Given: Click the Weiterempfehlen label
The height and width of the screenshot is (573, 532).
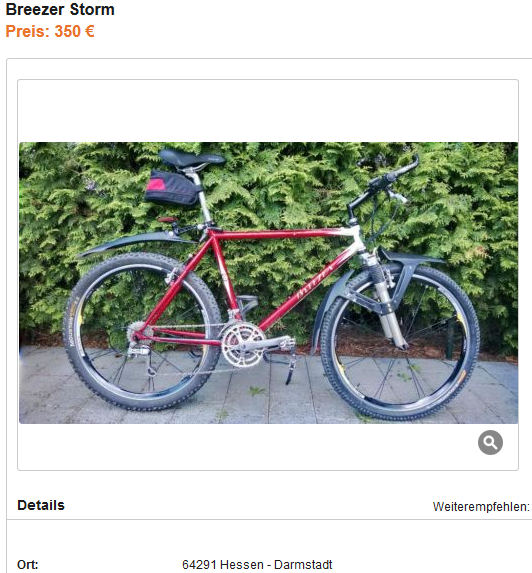Looking at the screenshot, I should pos(481,506).
